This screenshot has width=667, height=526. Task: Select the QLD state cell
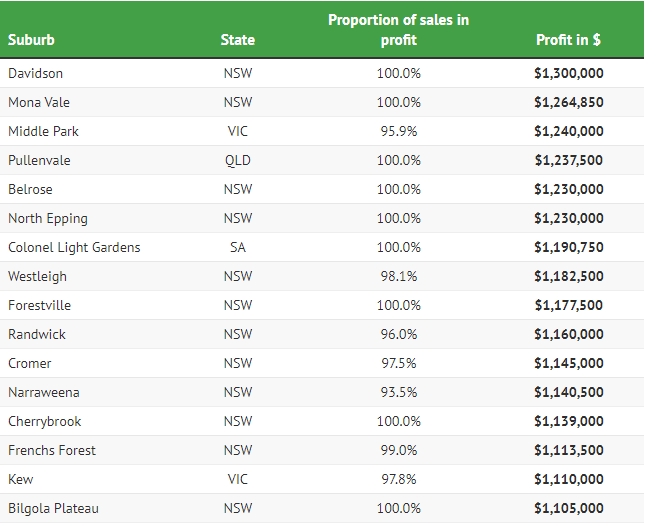tap(238, 160)
